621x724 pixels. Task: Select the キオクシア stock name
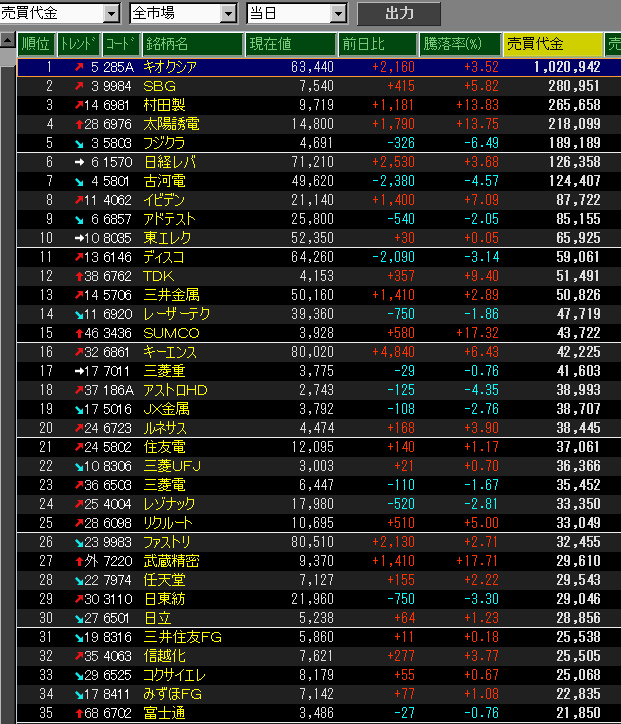pyautogui.click(x=170, y=67)
